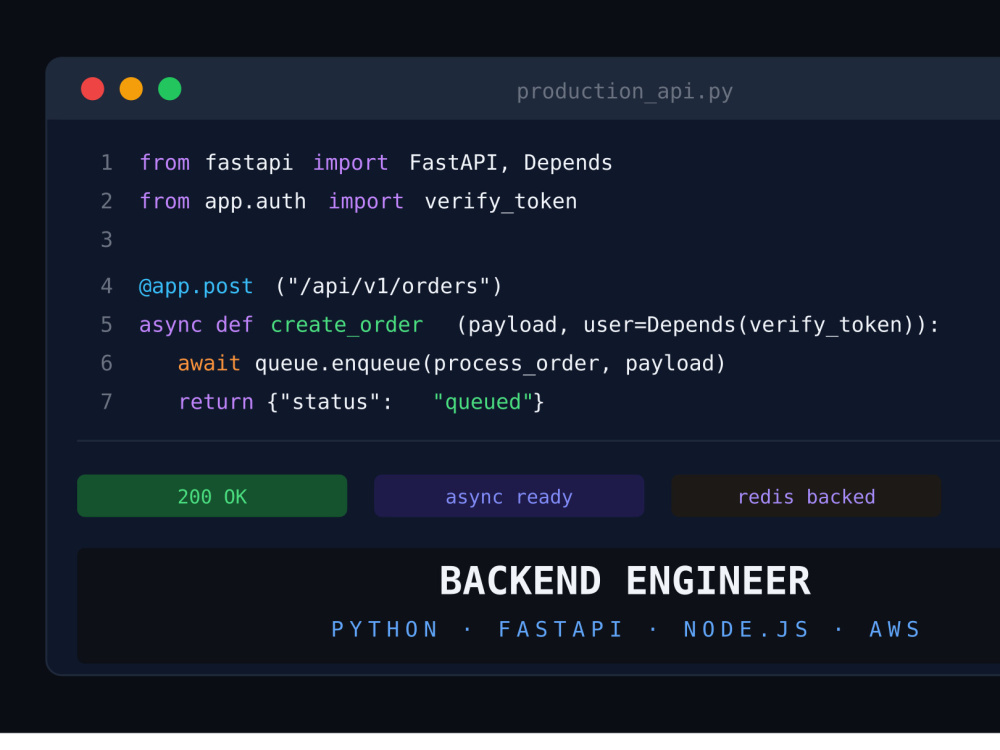Image resolution: width=1000 pixels, height=750 pixels.
Task: Click BACKEND ENGINEER heading
Action: click(x=624, y=581)
